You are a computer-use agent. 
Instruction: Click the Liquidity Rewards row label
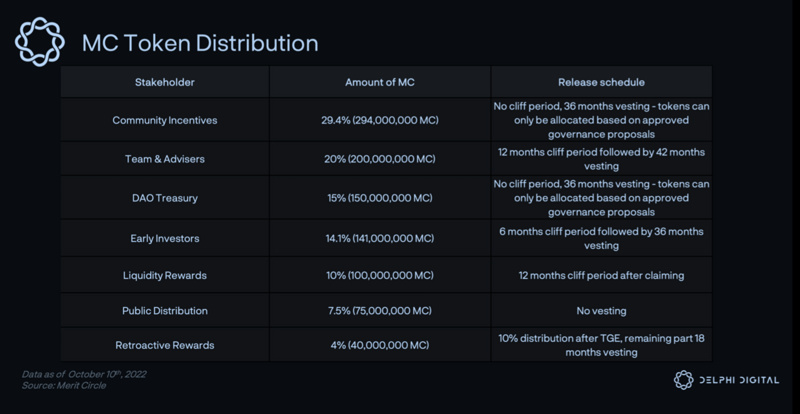pyautogui.click(x=165, y=275)
